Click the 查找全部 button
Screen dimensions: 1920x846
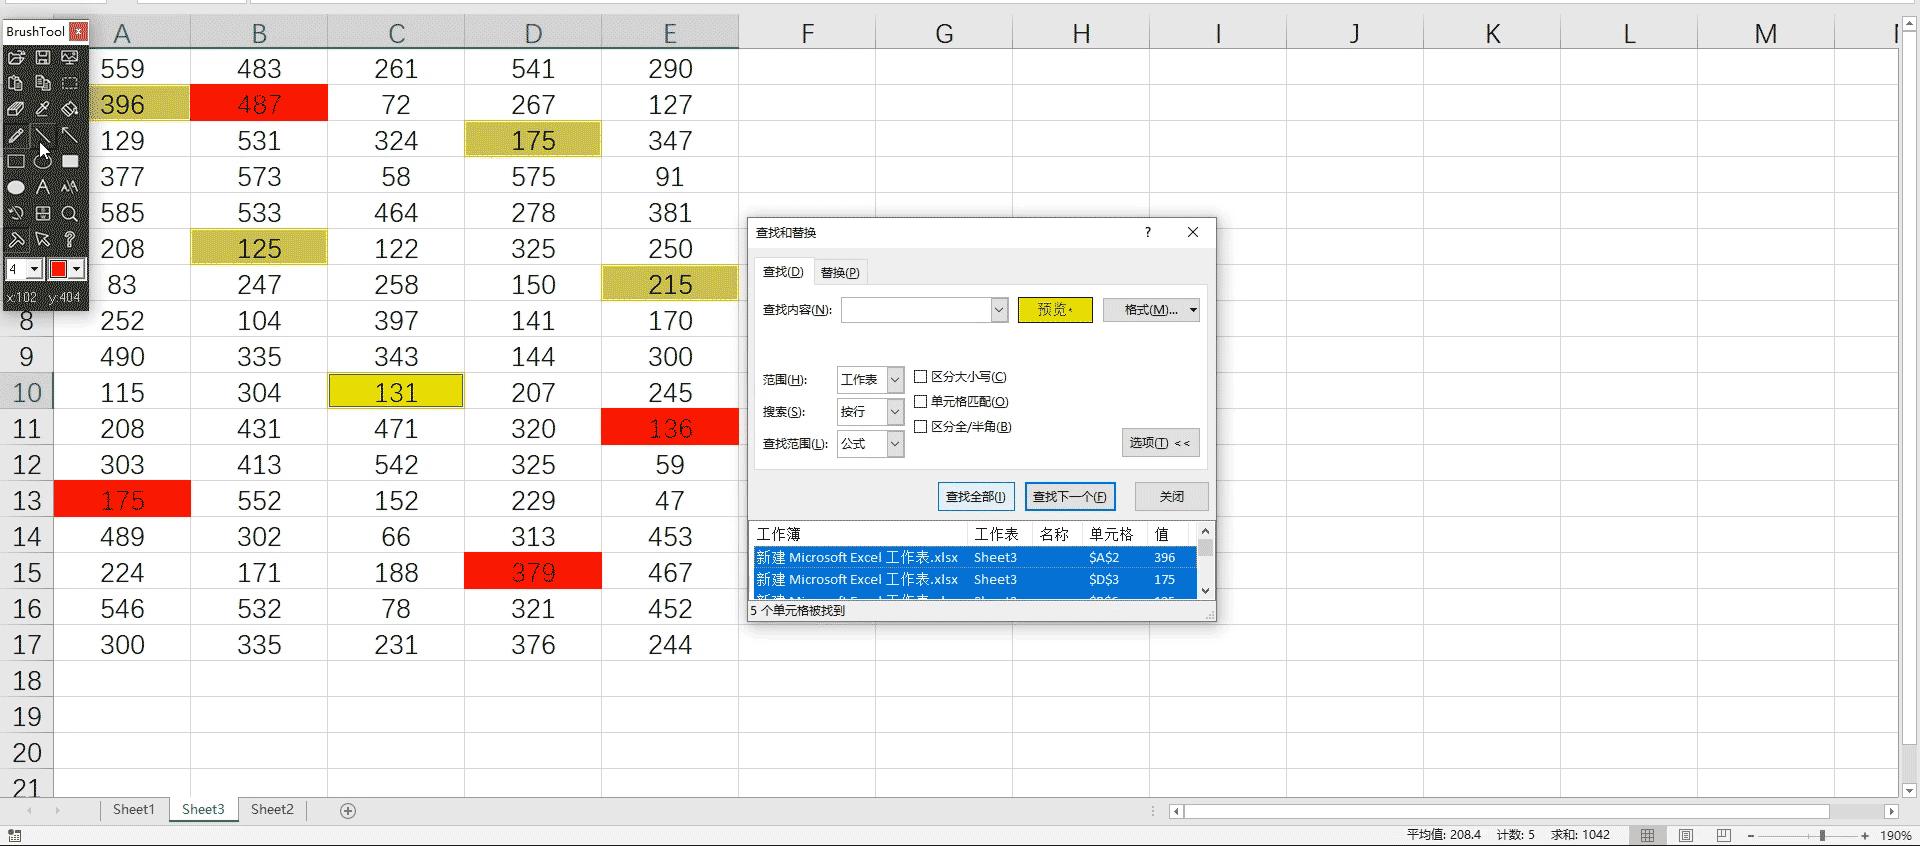[976, 497]
